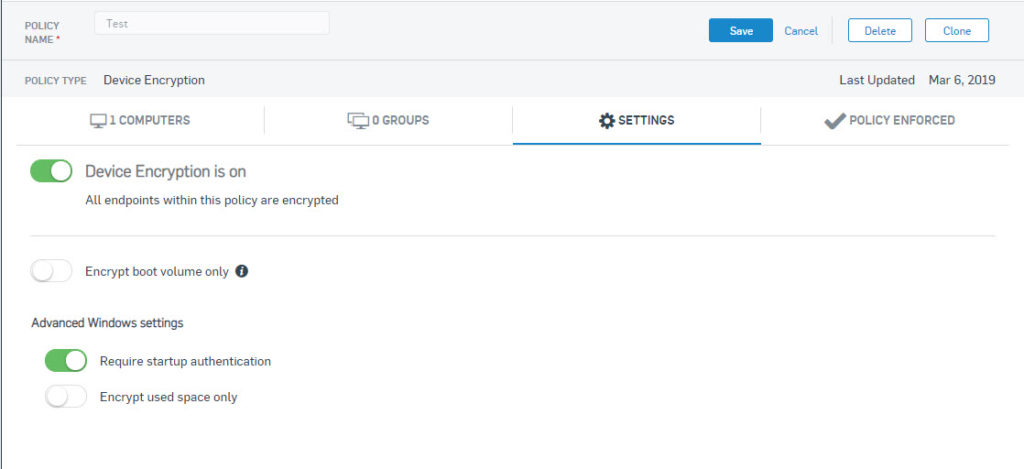Delete the Test policy
The height and width of the screenshot is (469, 1024).
point(880,31)
